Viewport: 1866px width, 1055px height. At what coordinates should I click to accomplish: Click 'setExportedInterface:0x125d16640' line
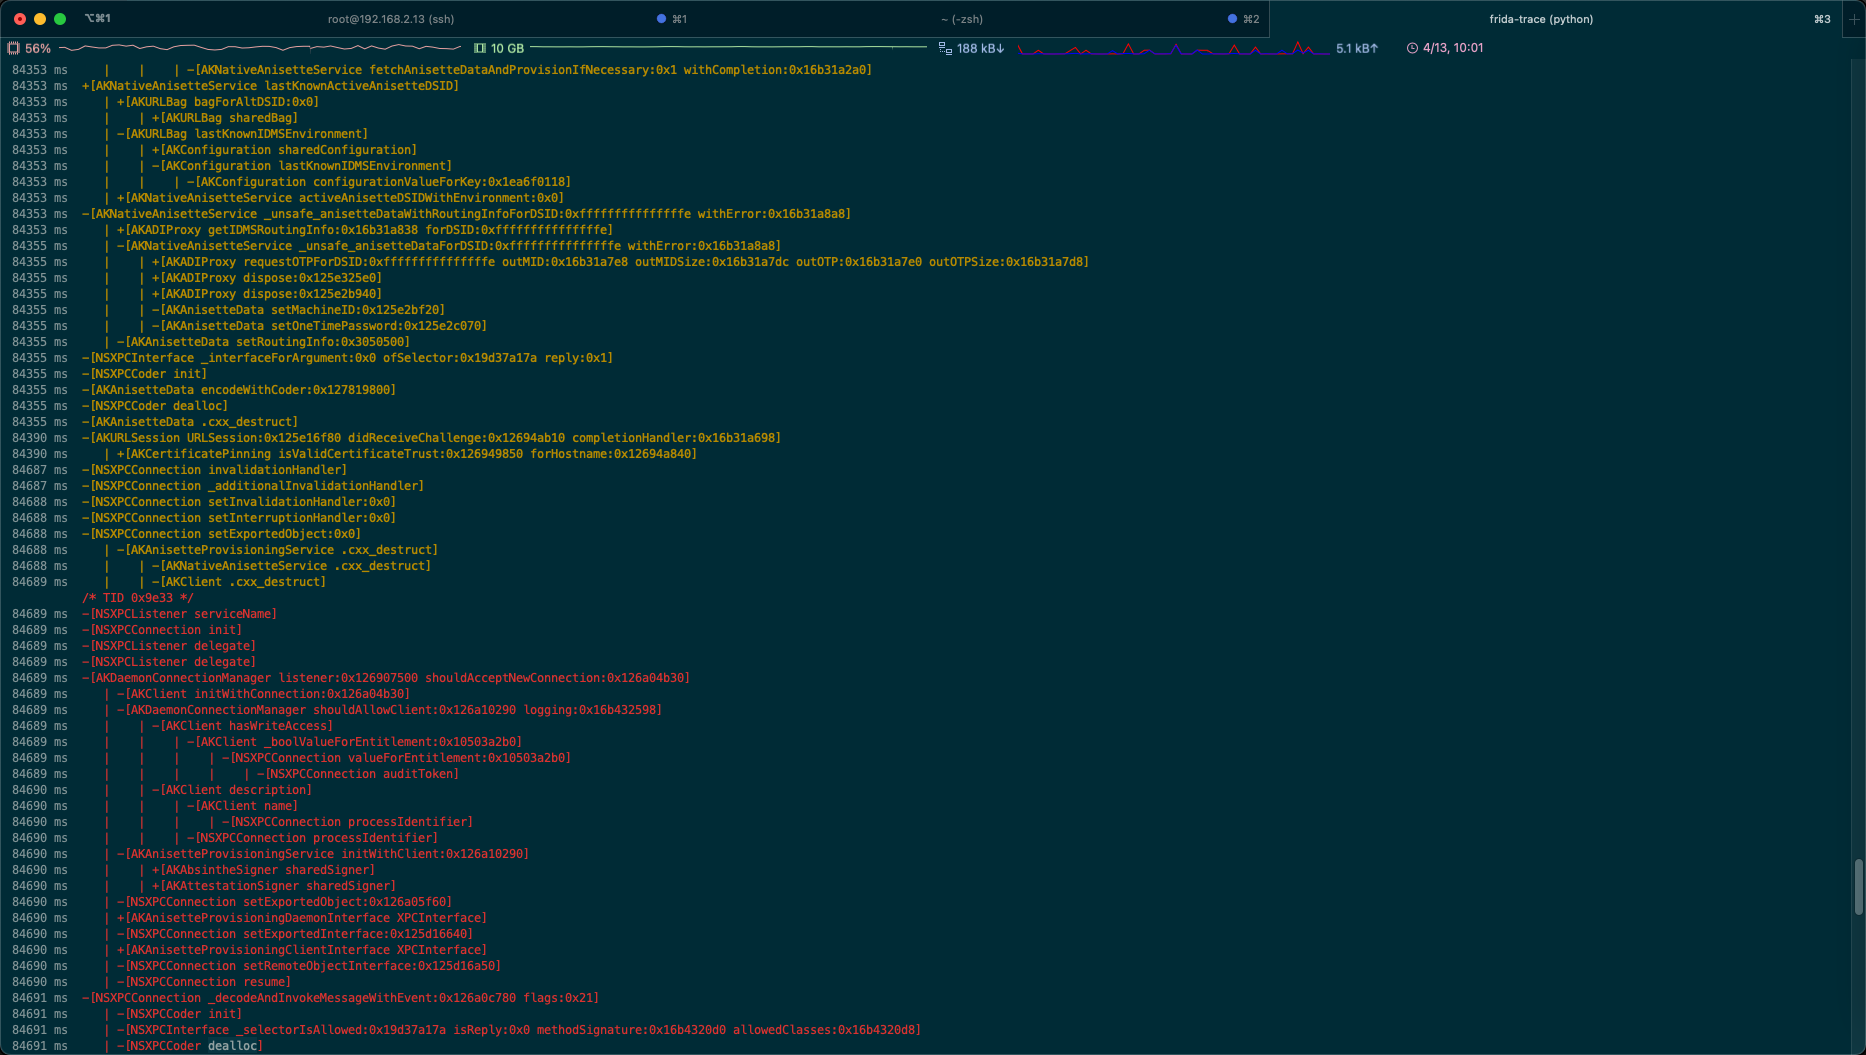295,934
